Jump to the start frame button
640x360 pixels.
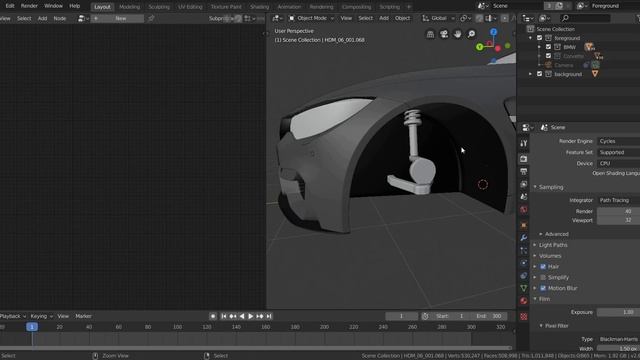click(x=224, y=316)
